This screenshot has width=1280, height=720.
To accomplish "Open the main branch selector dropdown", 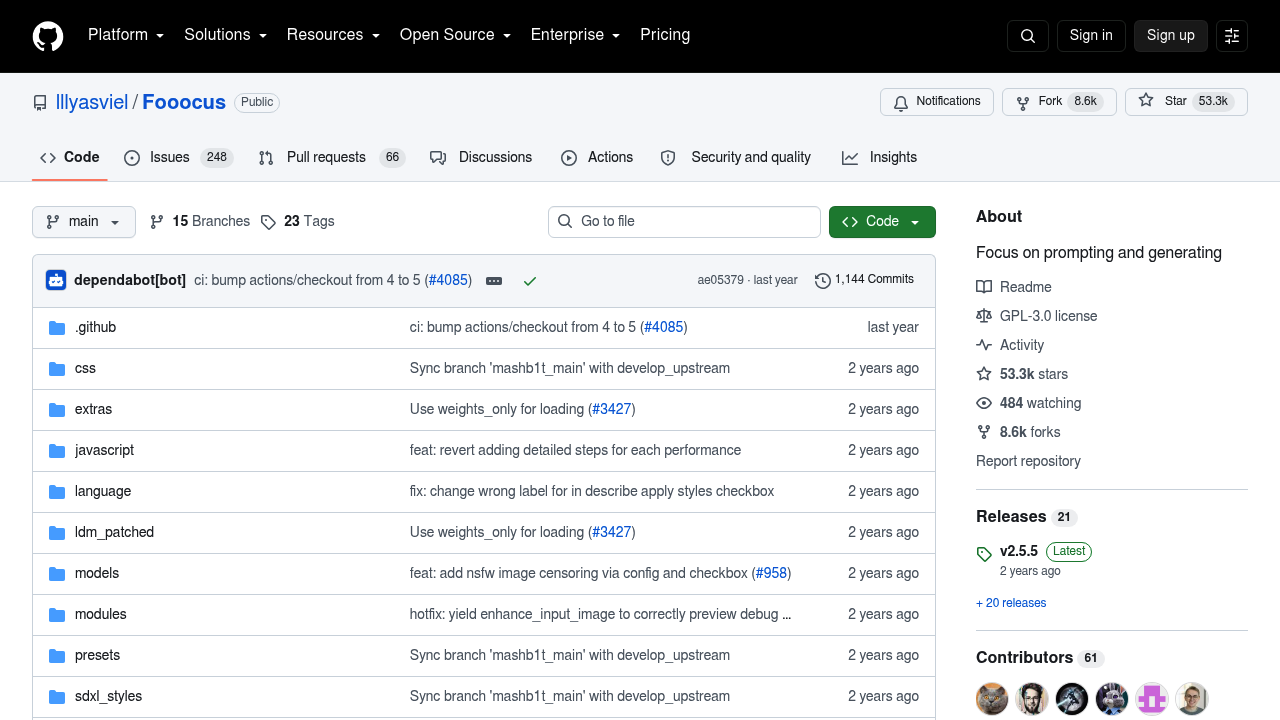I will [84, 222].
